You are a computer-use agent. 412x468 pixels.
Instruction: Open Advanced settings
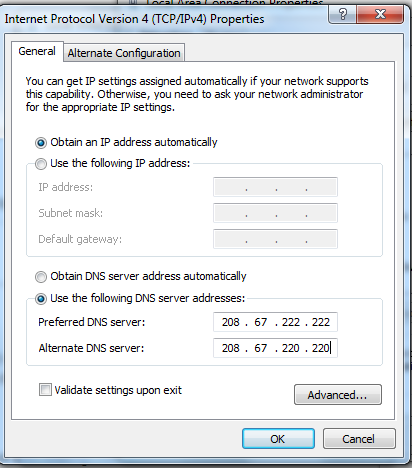tap(338, 395)
